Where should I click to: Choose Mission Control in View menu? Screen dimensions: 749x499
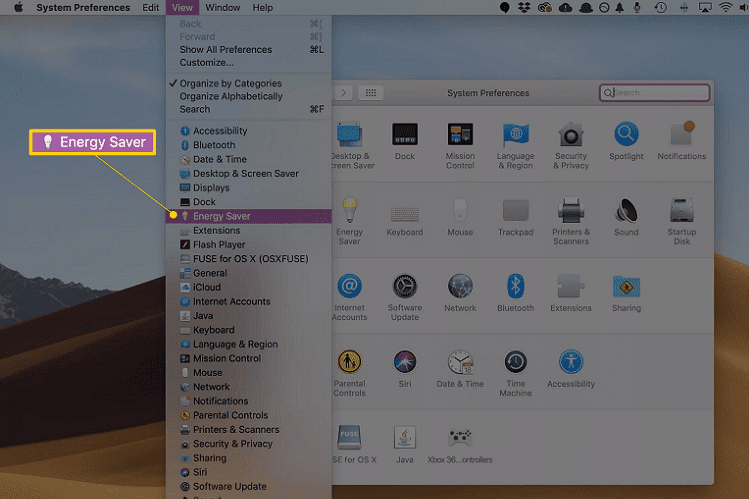[x=249, y=359]
